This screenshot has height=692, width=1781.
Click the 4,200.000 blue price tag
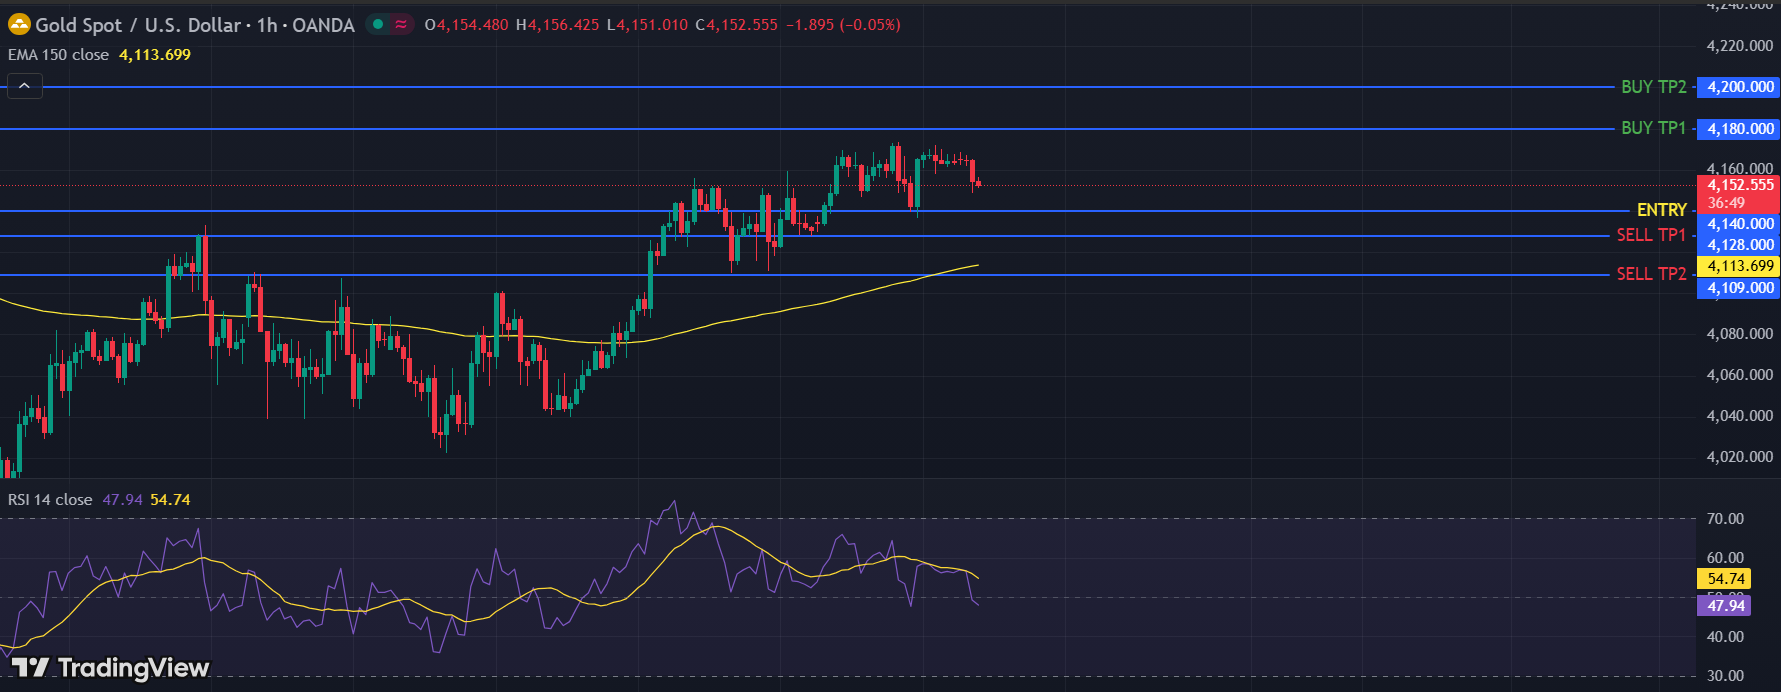point(1740,87)
